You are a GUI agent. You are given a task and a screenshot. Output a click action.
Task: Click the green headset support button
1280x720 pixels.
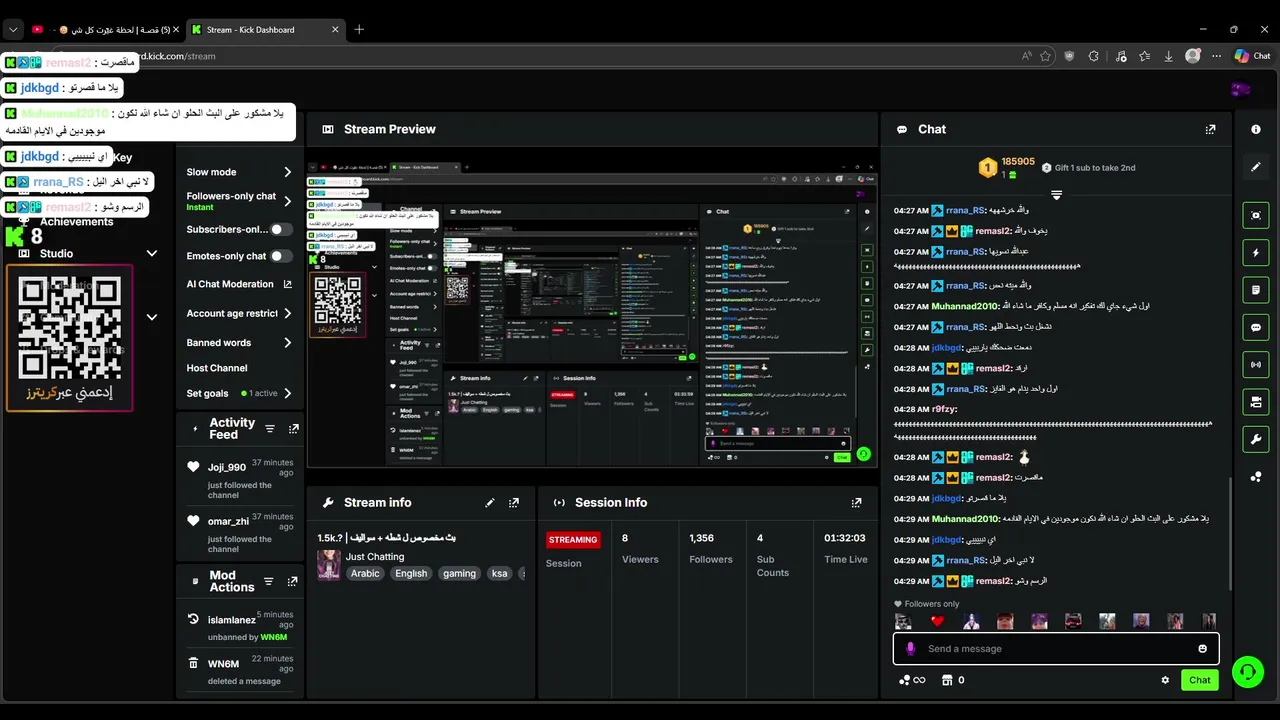click(1247, 671)
